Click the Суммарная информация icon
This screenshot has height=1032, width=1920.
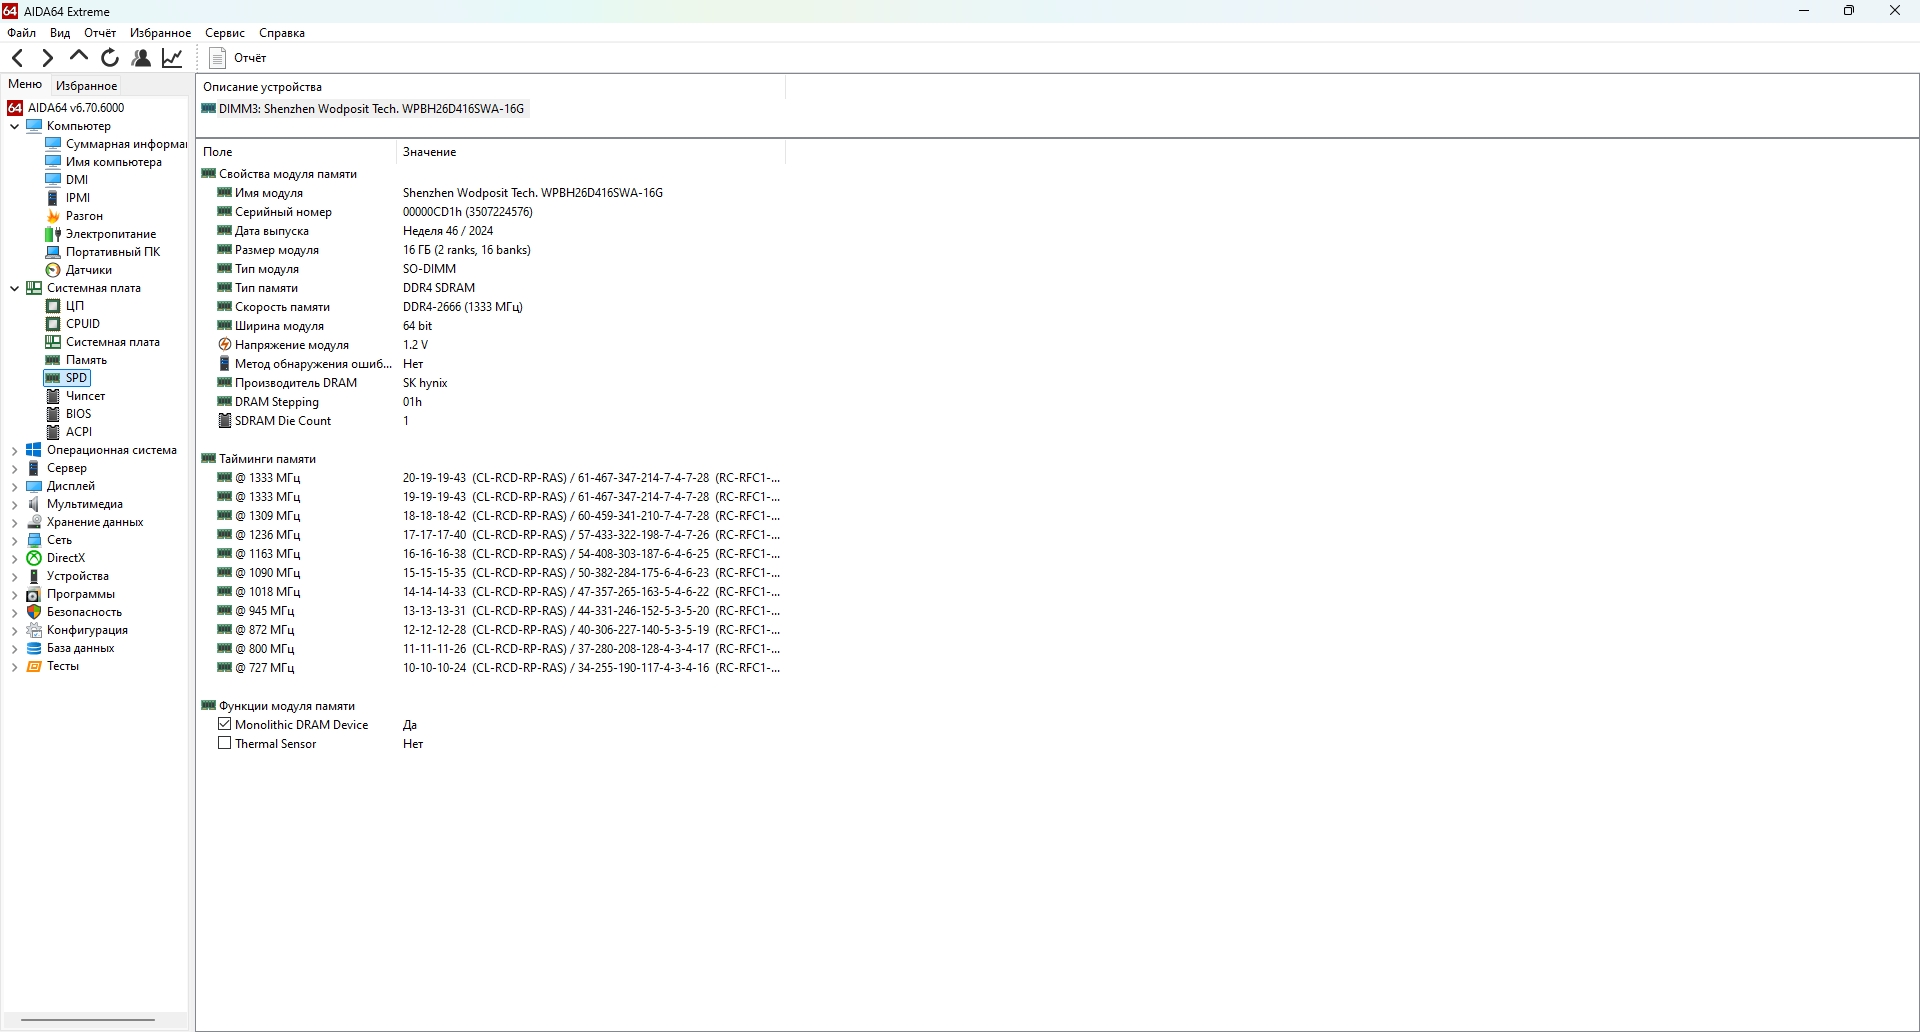coord(54,144)
